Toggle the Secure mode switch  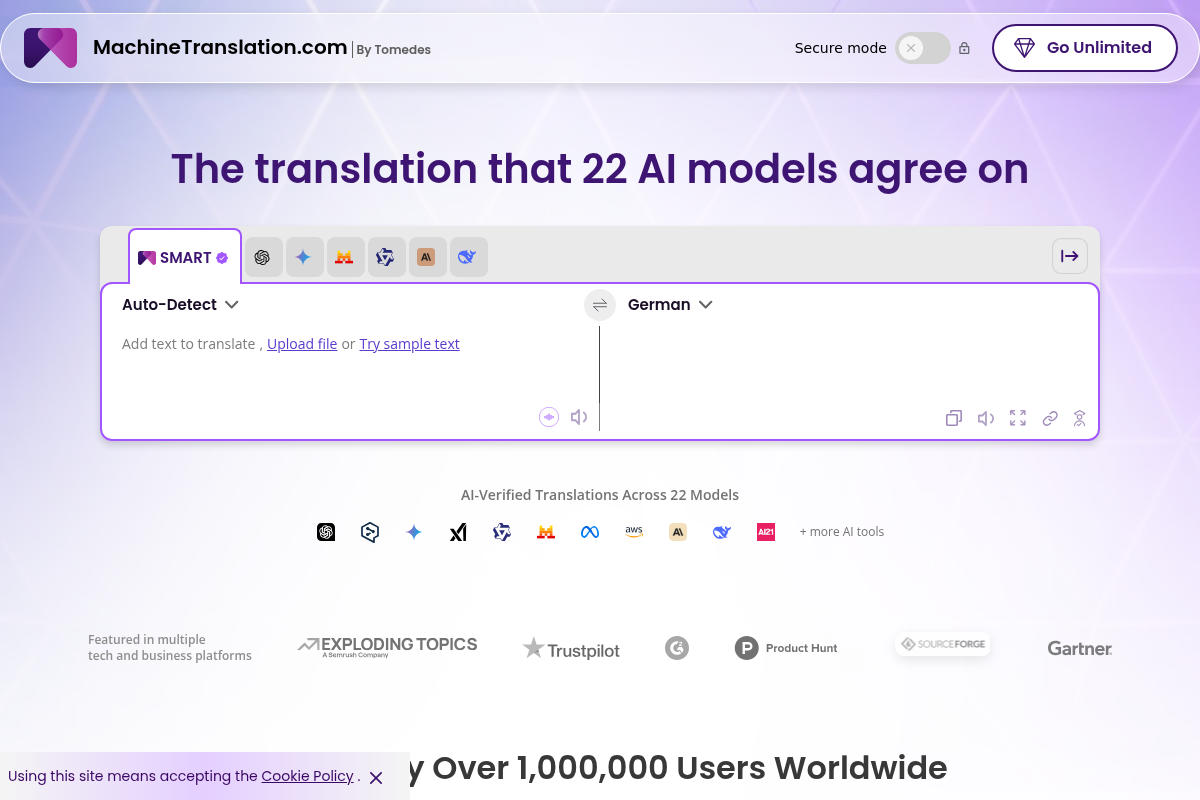point(922,48)
